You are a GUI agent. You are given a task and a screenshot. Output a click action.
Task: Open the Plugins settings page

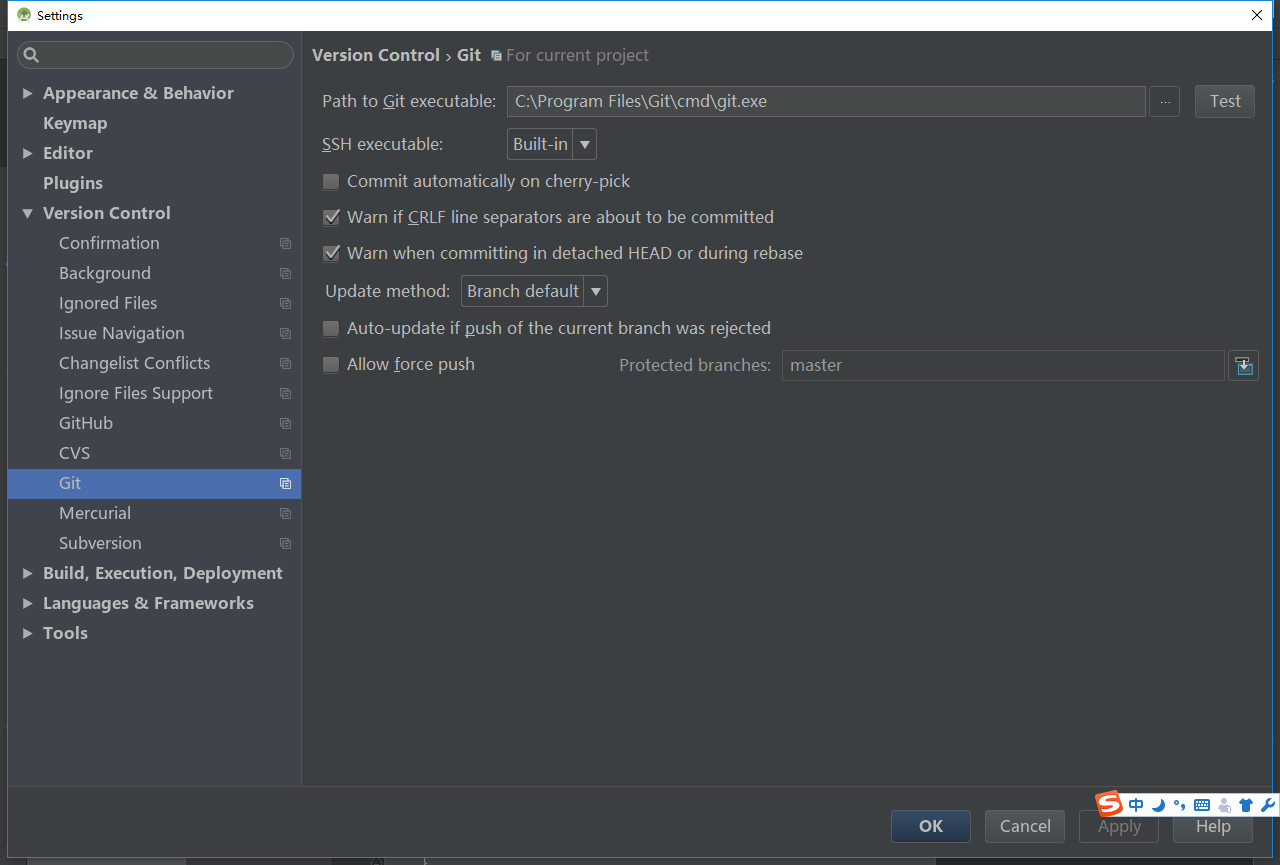[x=73, y=183]
